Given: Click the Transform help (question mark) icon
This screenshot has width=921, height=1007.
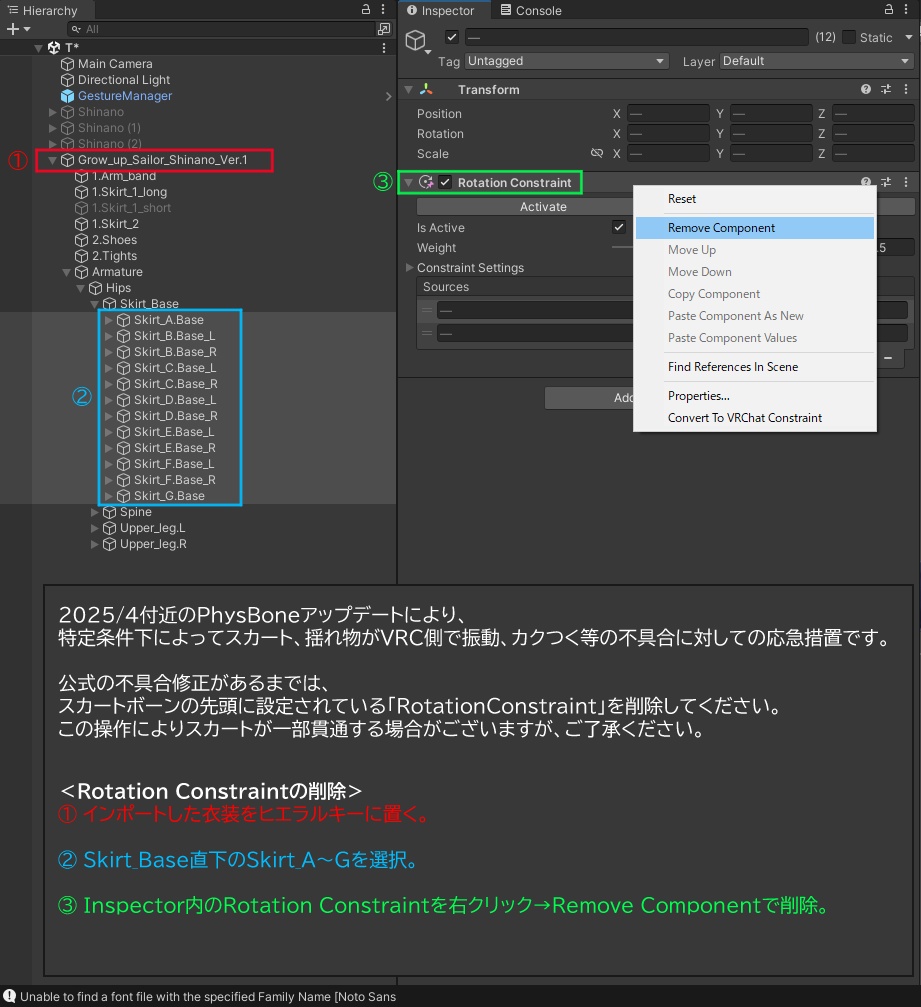Looking at the screenshot, I should (x=864, y=89).
